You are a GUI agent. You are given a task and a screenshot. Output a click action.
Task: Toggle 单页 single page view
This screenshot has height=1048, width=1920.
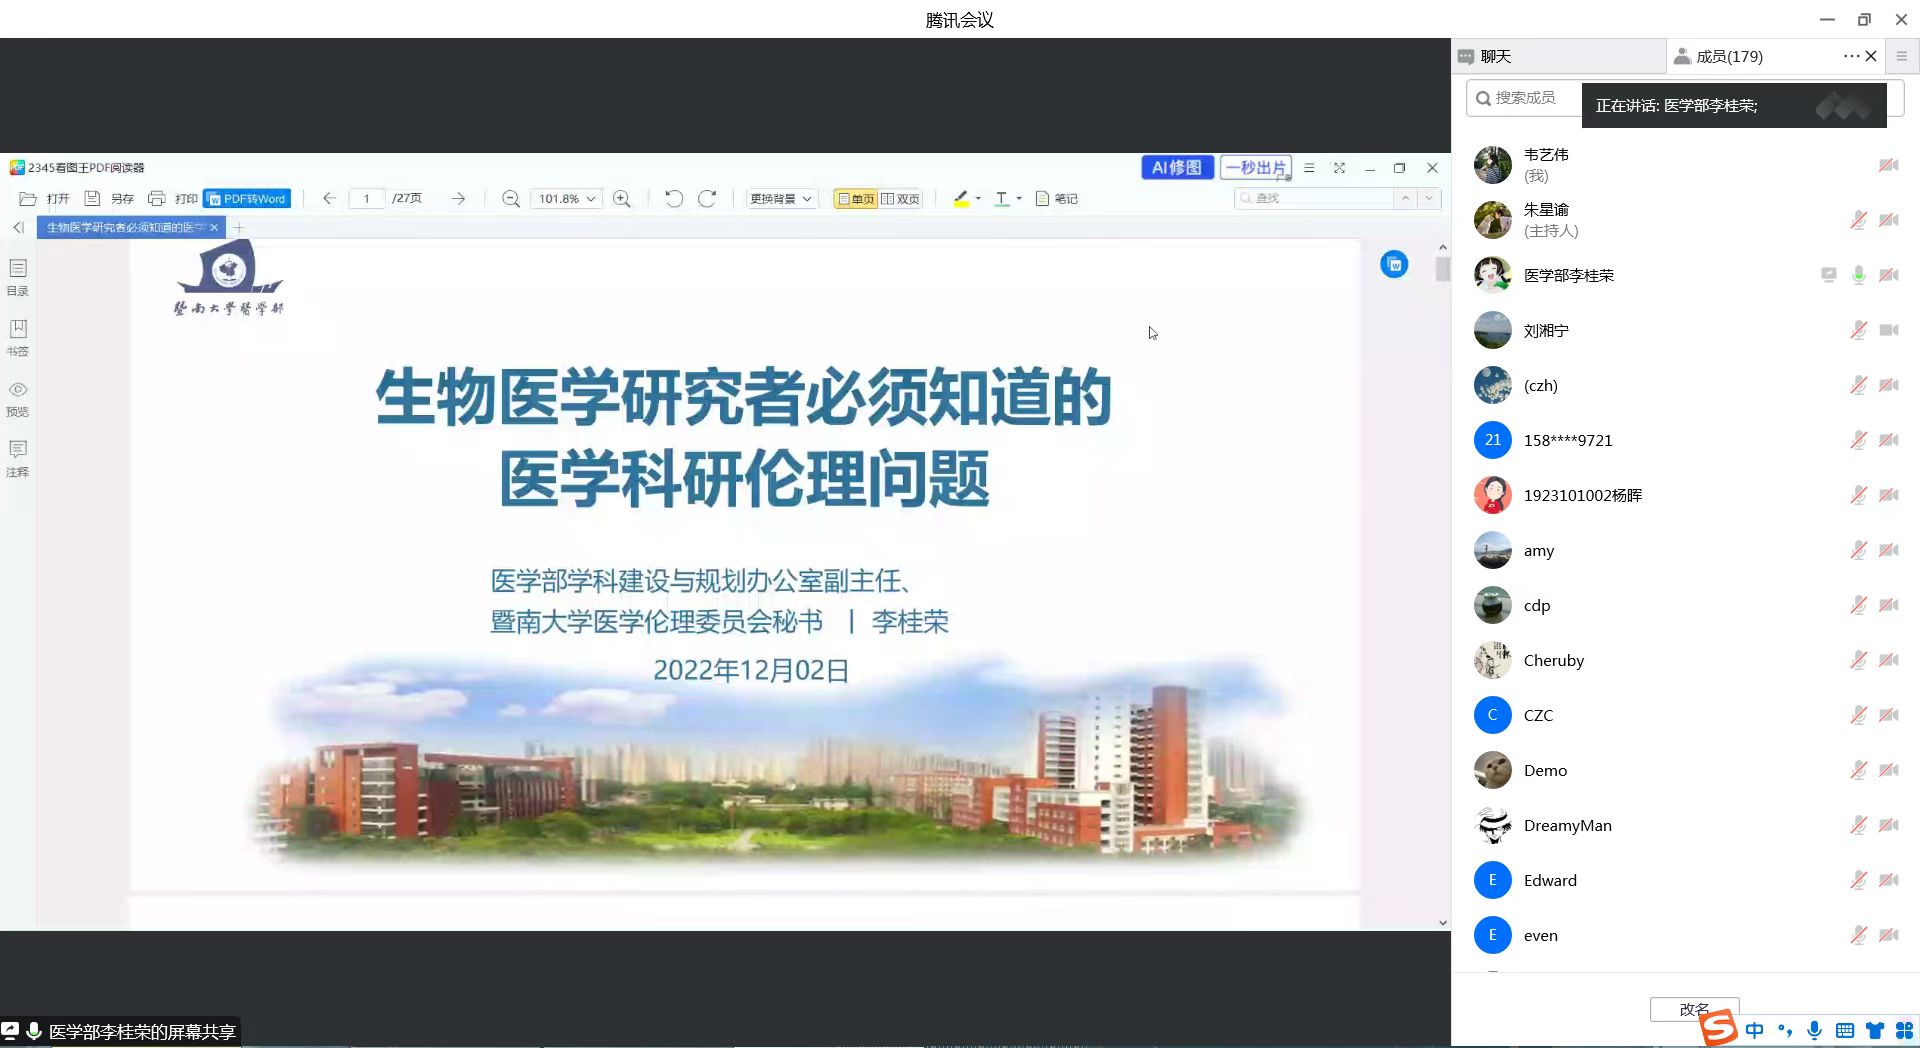[x=855, y=199]
